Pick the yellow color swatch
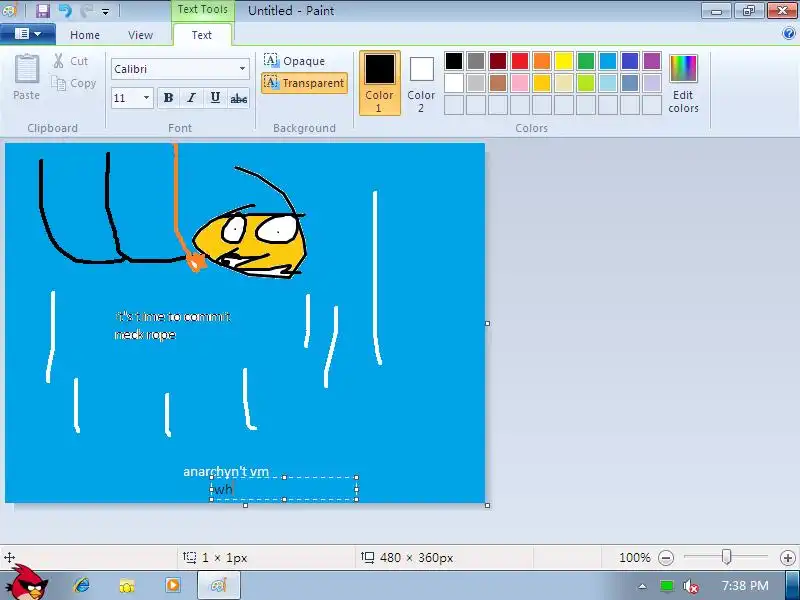 (564, 61)
